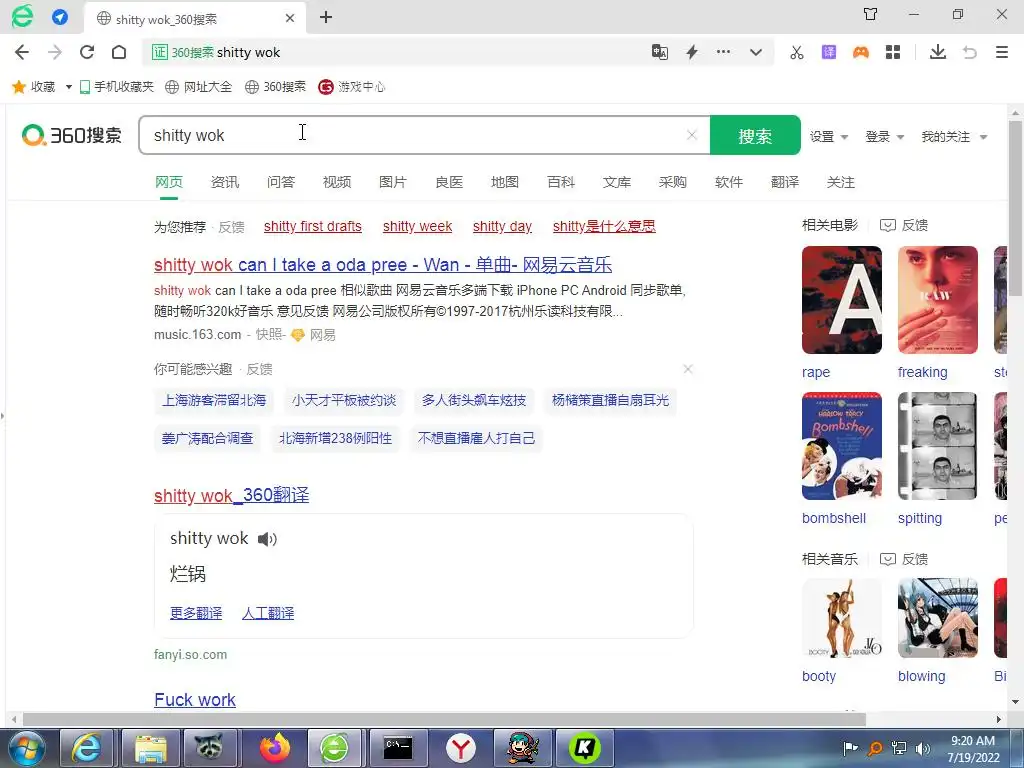The width and height of the screenshot is (1024, 768).
Task: Expand the 设置 dropdown
Action: [829, 136]
